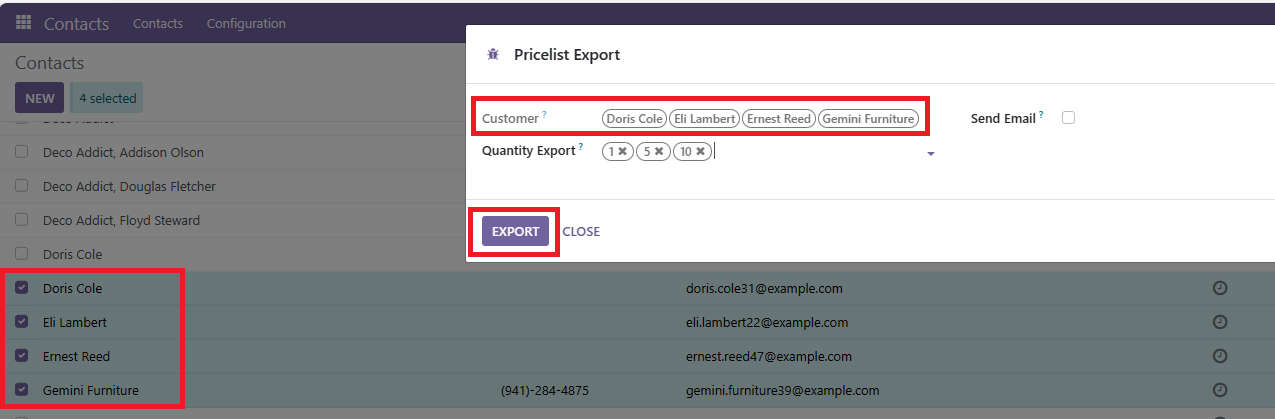The image size is (1275, 419).
Task: Open activity clock for Doris Cole
Action: coord(1219,288)
